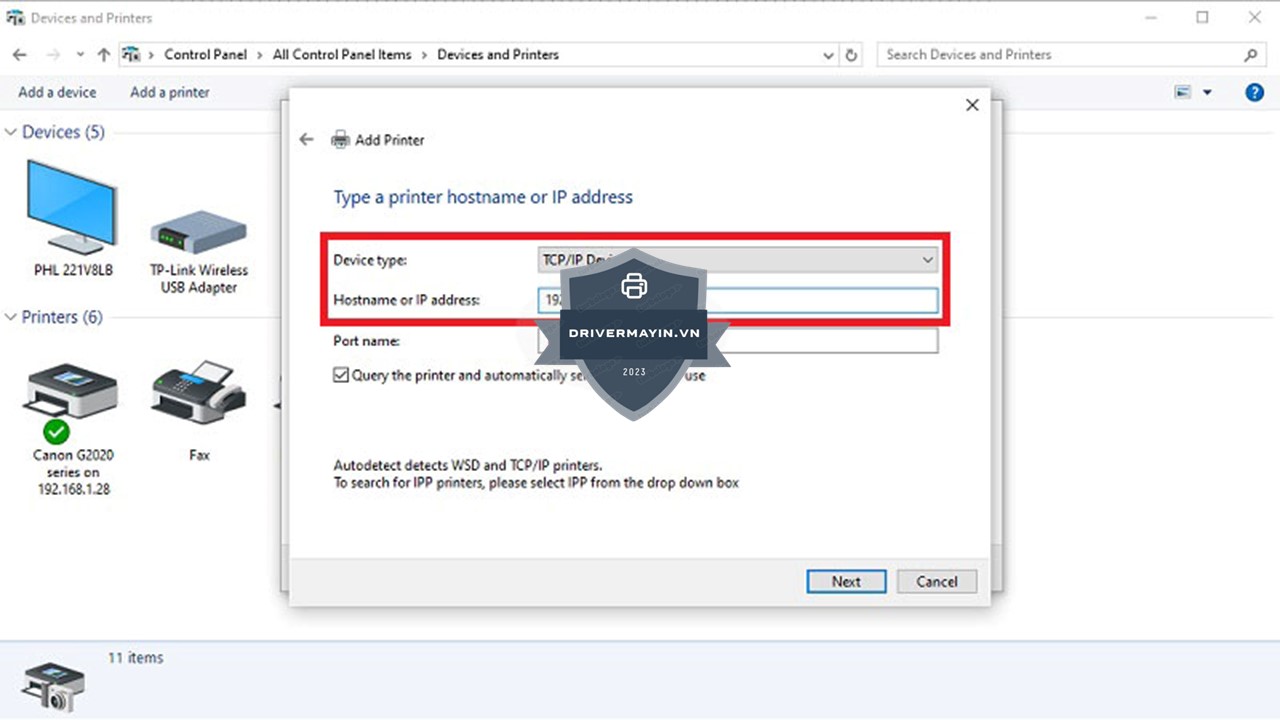Collapse the Devices (5) group
The width and height of the screenshot is (1280, 720).
(12, 132)
